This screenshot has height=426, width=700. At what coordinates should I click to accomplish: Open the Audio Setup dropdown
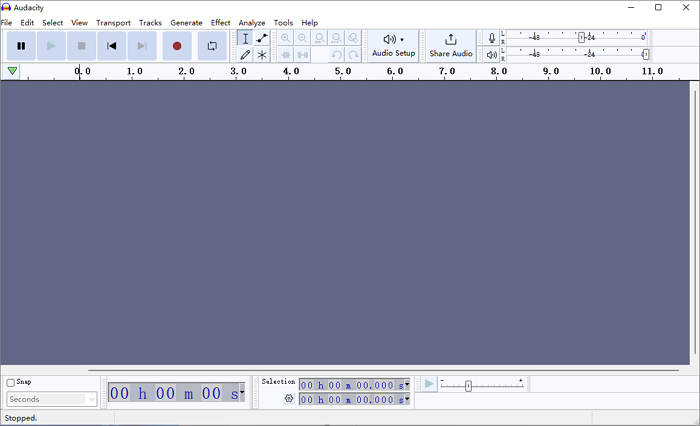point(393,45)
